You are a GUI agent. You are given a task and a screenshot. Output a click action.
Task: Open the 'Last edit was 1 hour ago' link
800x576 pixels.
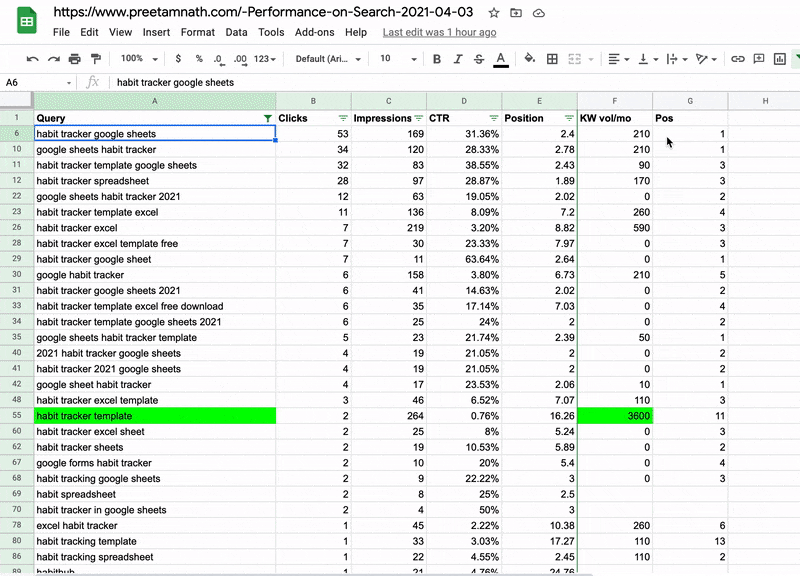(x=439, y=32)
